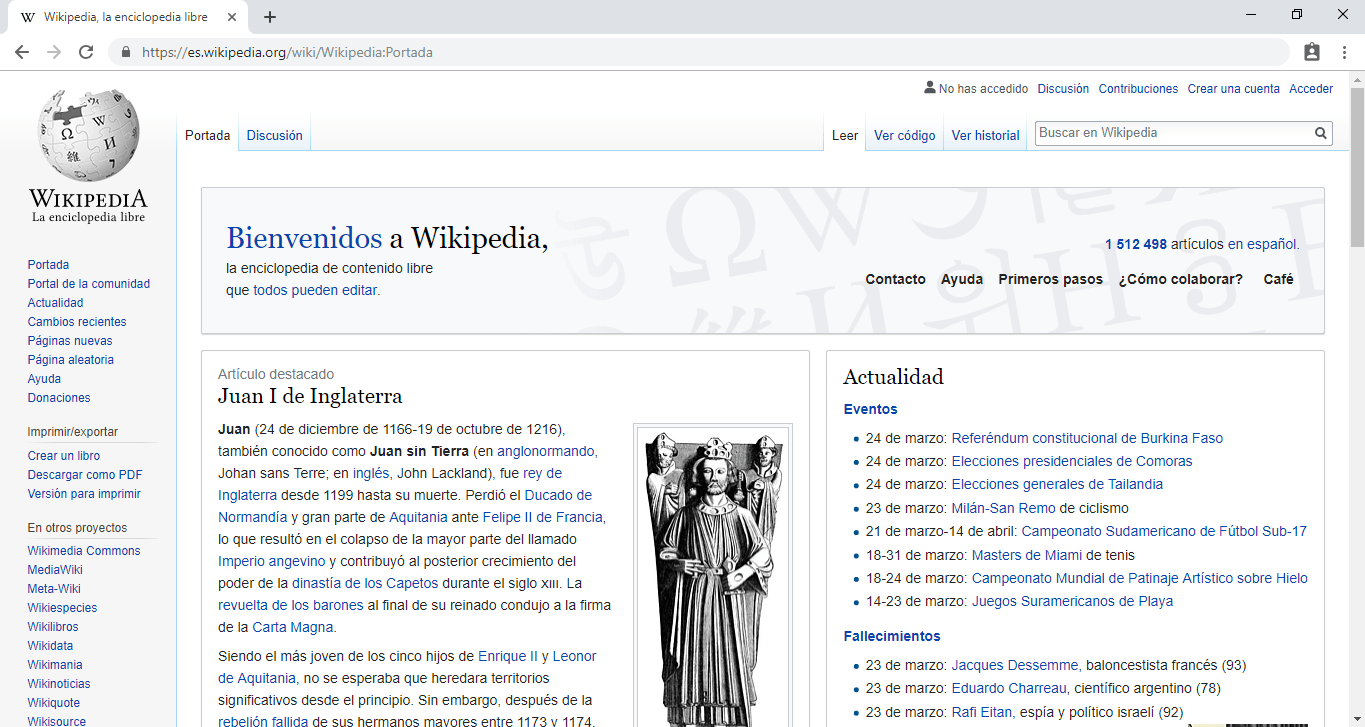Click the Juan I tomb effigy image
The image size is (1365, 727).
coord(713,577)
